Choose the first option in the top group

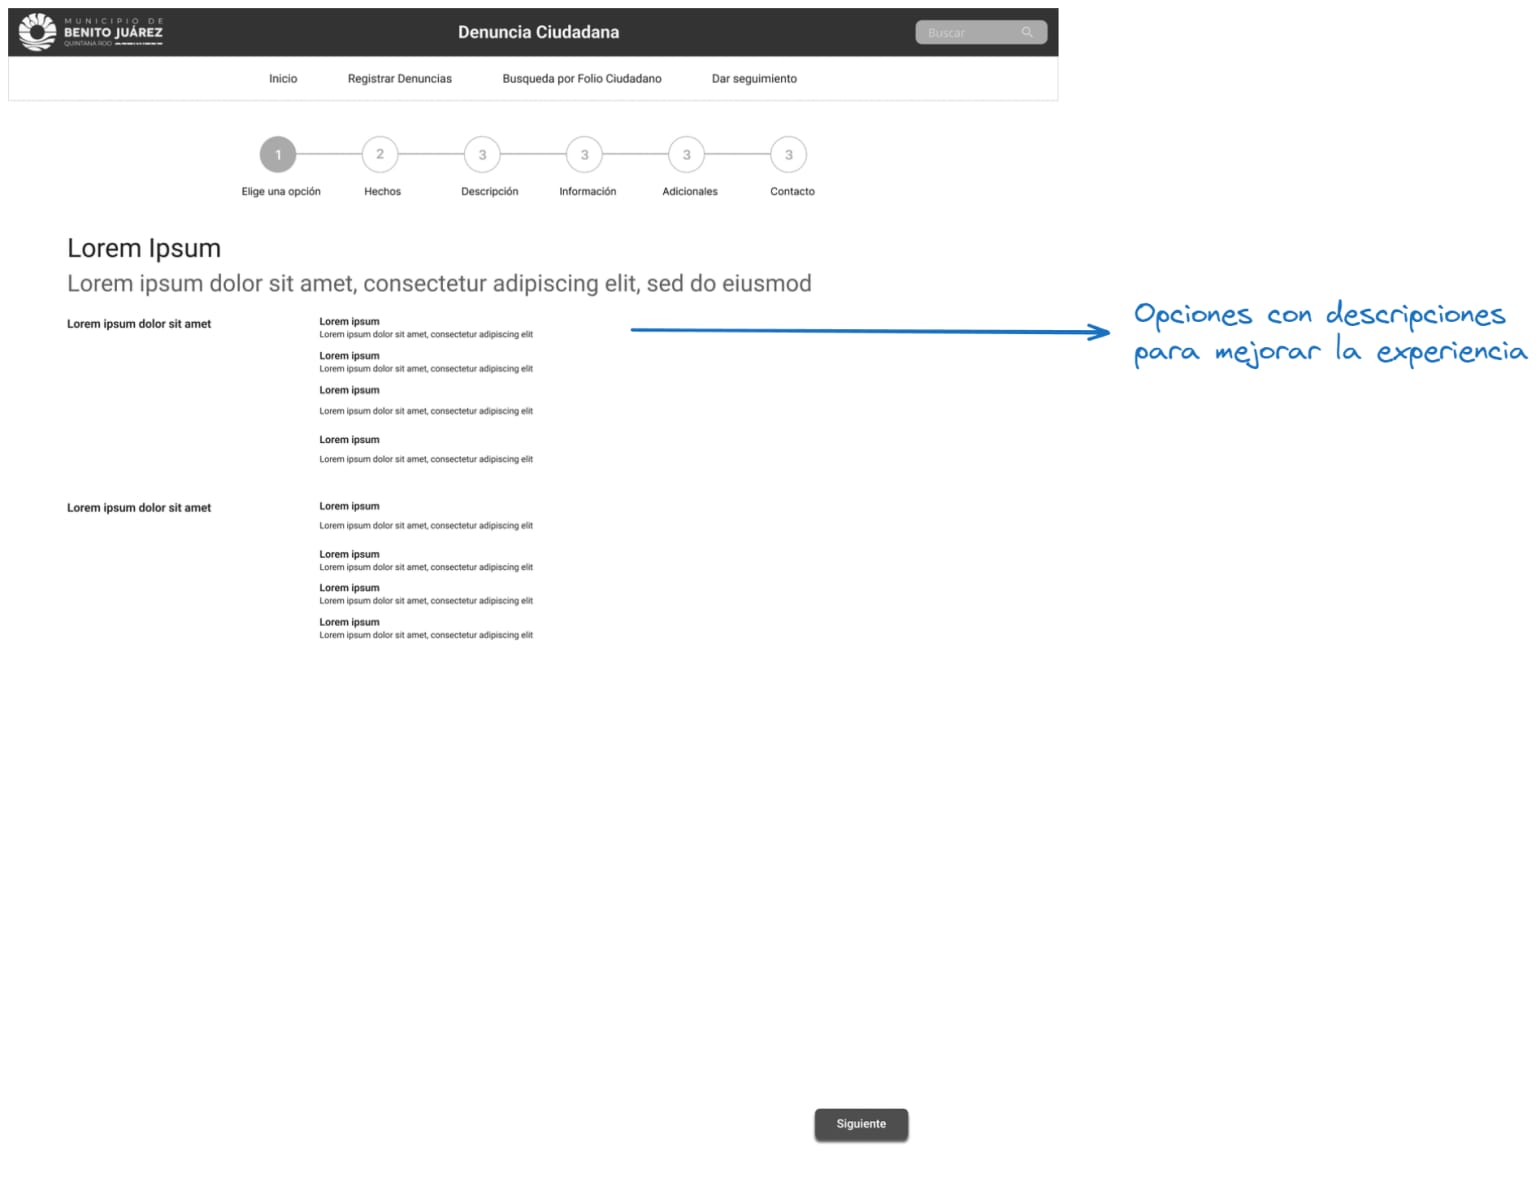point(349,322)
